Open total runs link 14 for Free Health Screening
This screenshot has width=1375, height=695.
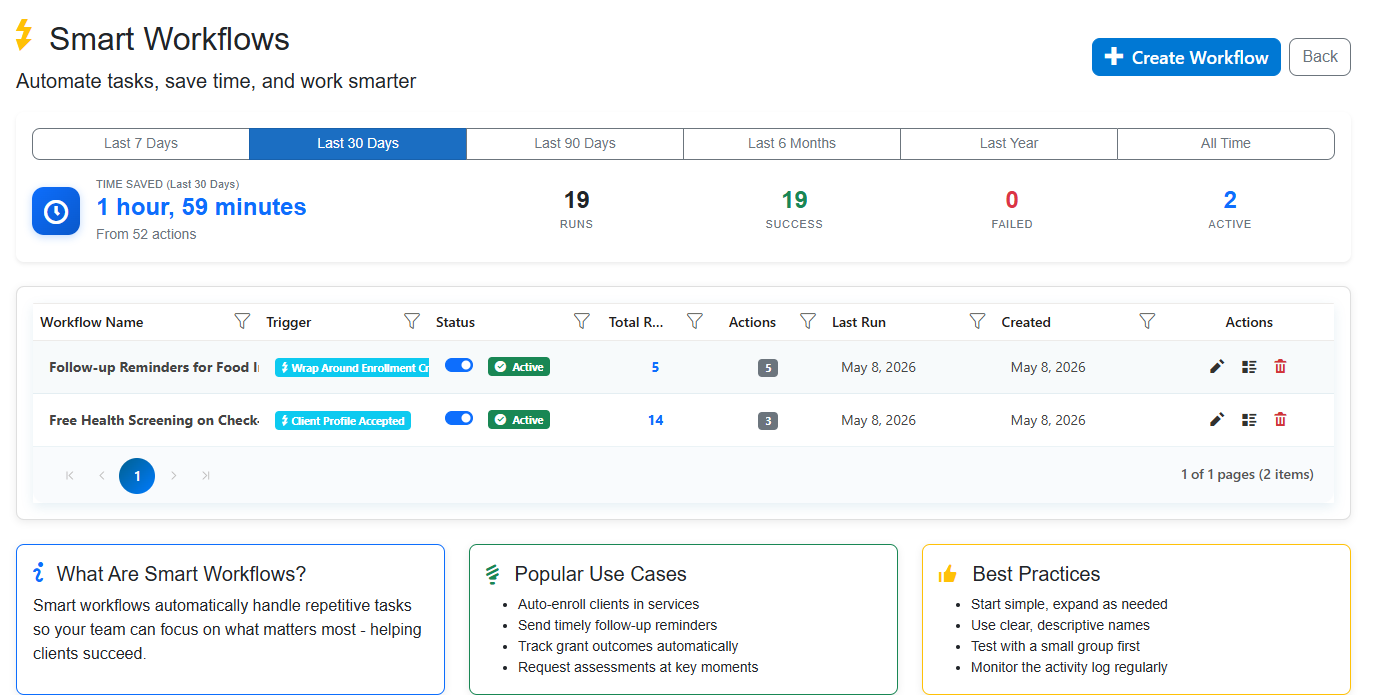655,420
